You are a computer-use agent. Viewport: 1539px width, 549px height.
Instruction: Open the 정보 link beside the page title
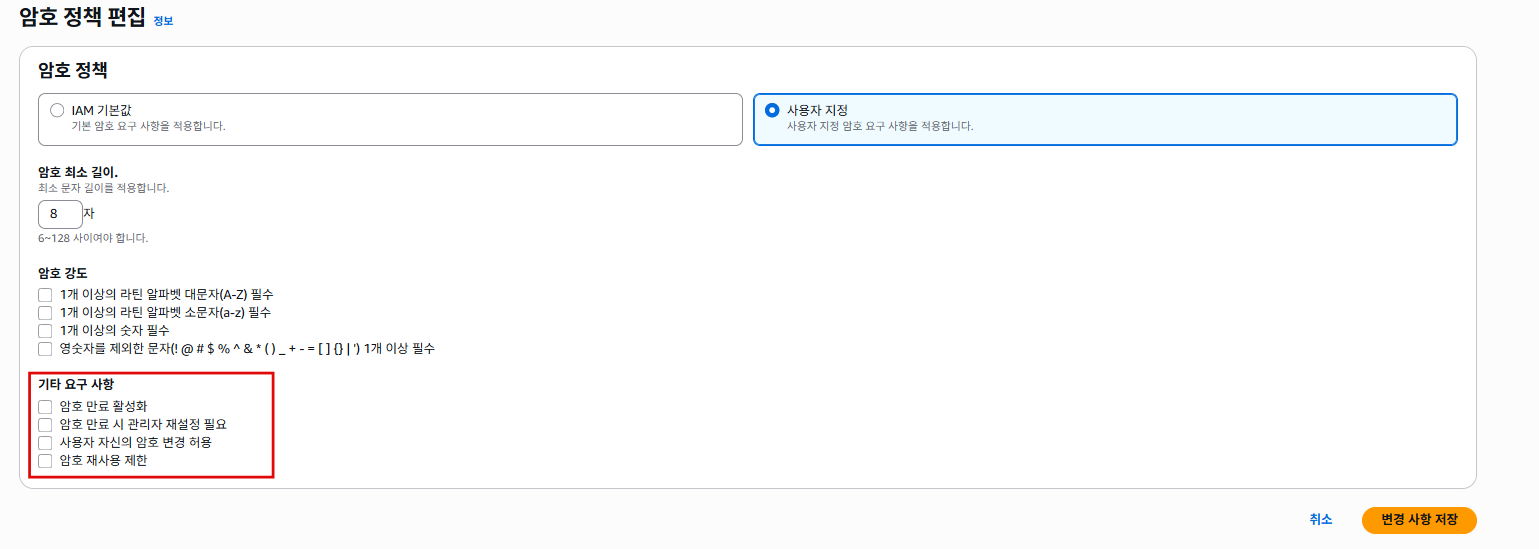163,21
